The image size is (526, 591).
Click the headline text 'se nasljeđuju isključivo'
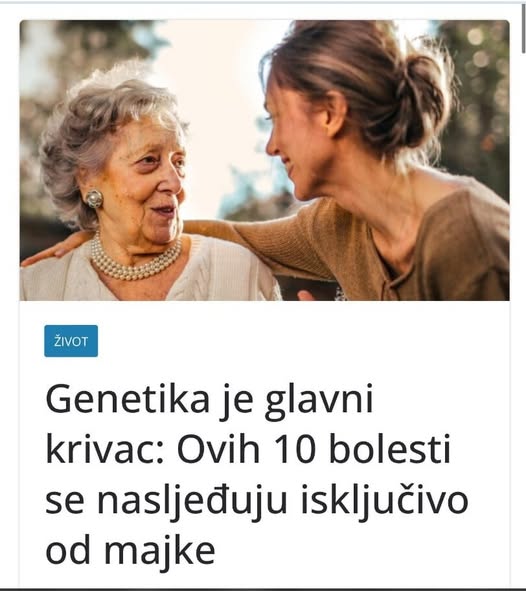(257, 500)
